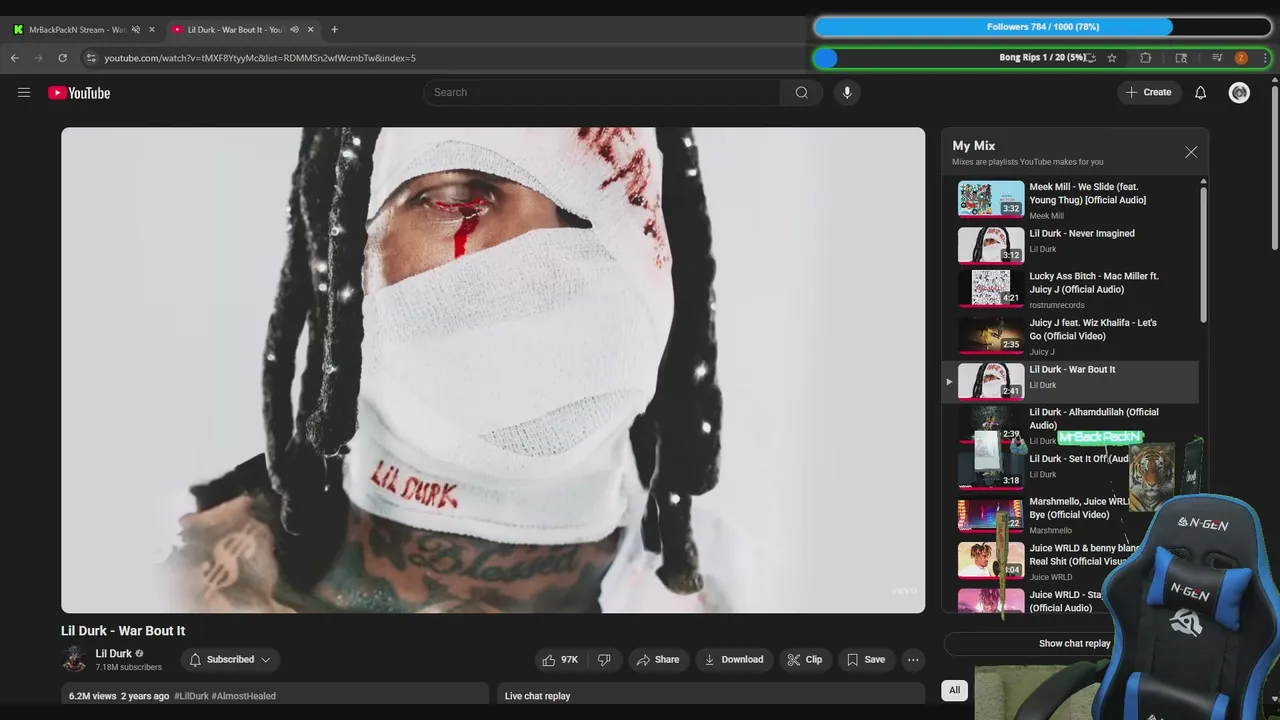1280x720 pixels.
Task: Open the YouTube account avatar menu
Action: point(1239,93)
